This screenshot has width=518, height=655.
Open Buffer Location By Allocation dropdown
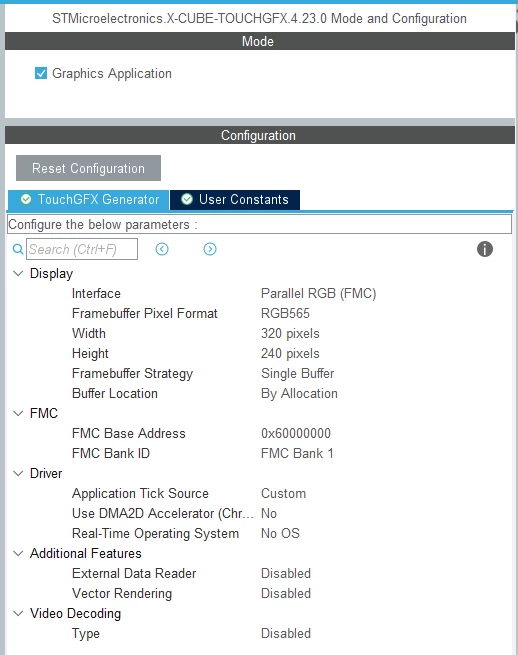pyautogui.click(x=299, y=394)
